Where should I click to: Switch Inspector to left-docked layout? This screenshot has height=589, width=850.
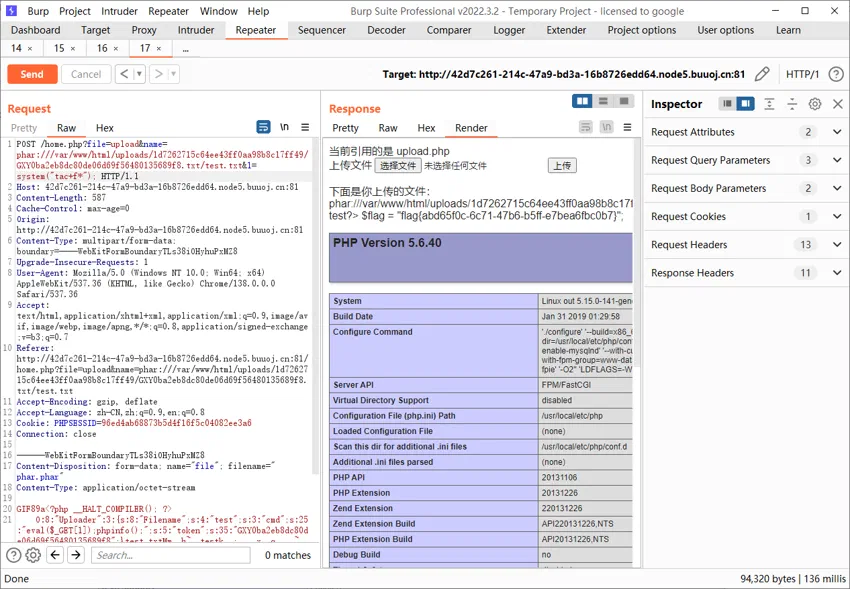pyautogui.click(x=727, y=103)
